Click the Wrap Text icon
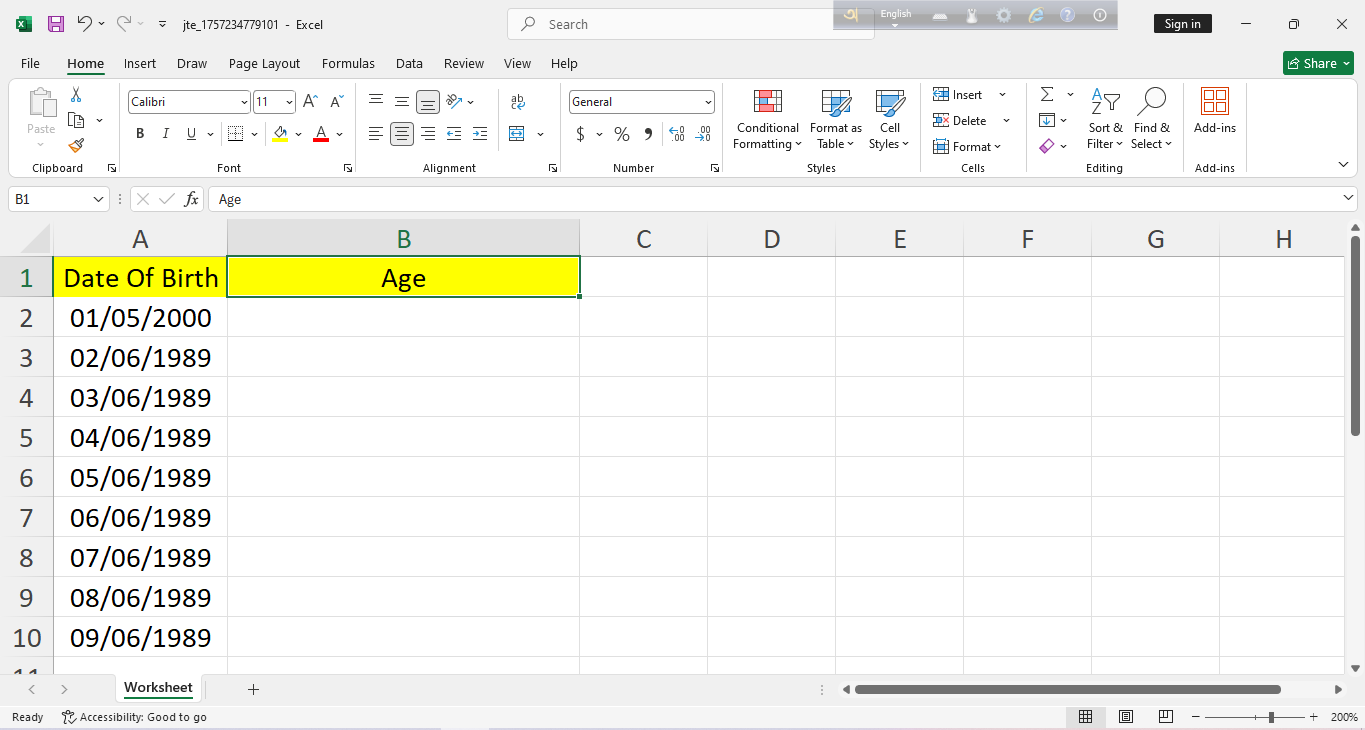 [517, 102]
